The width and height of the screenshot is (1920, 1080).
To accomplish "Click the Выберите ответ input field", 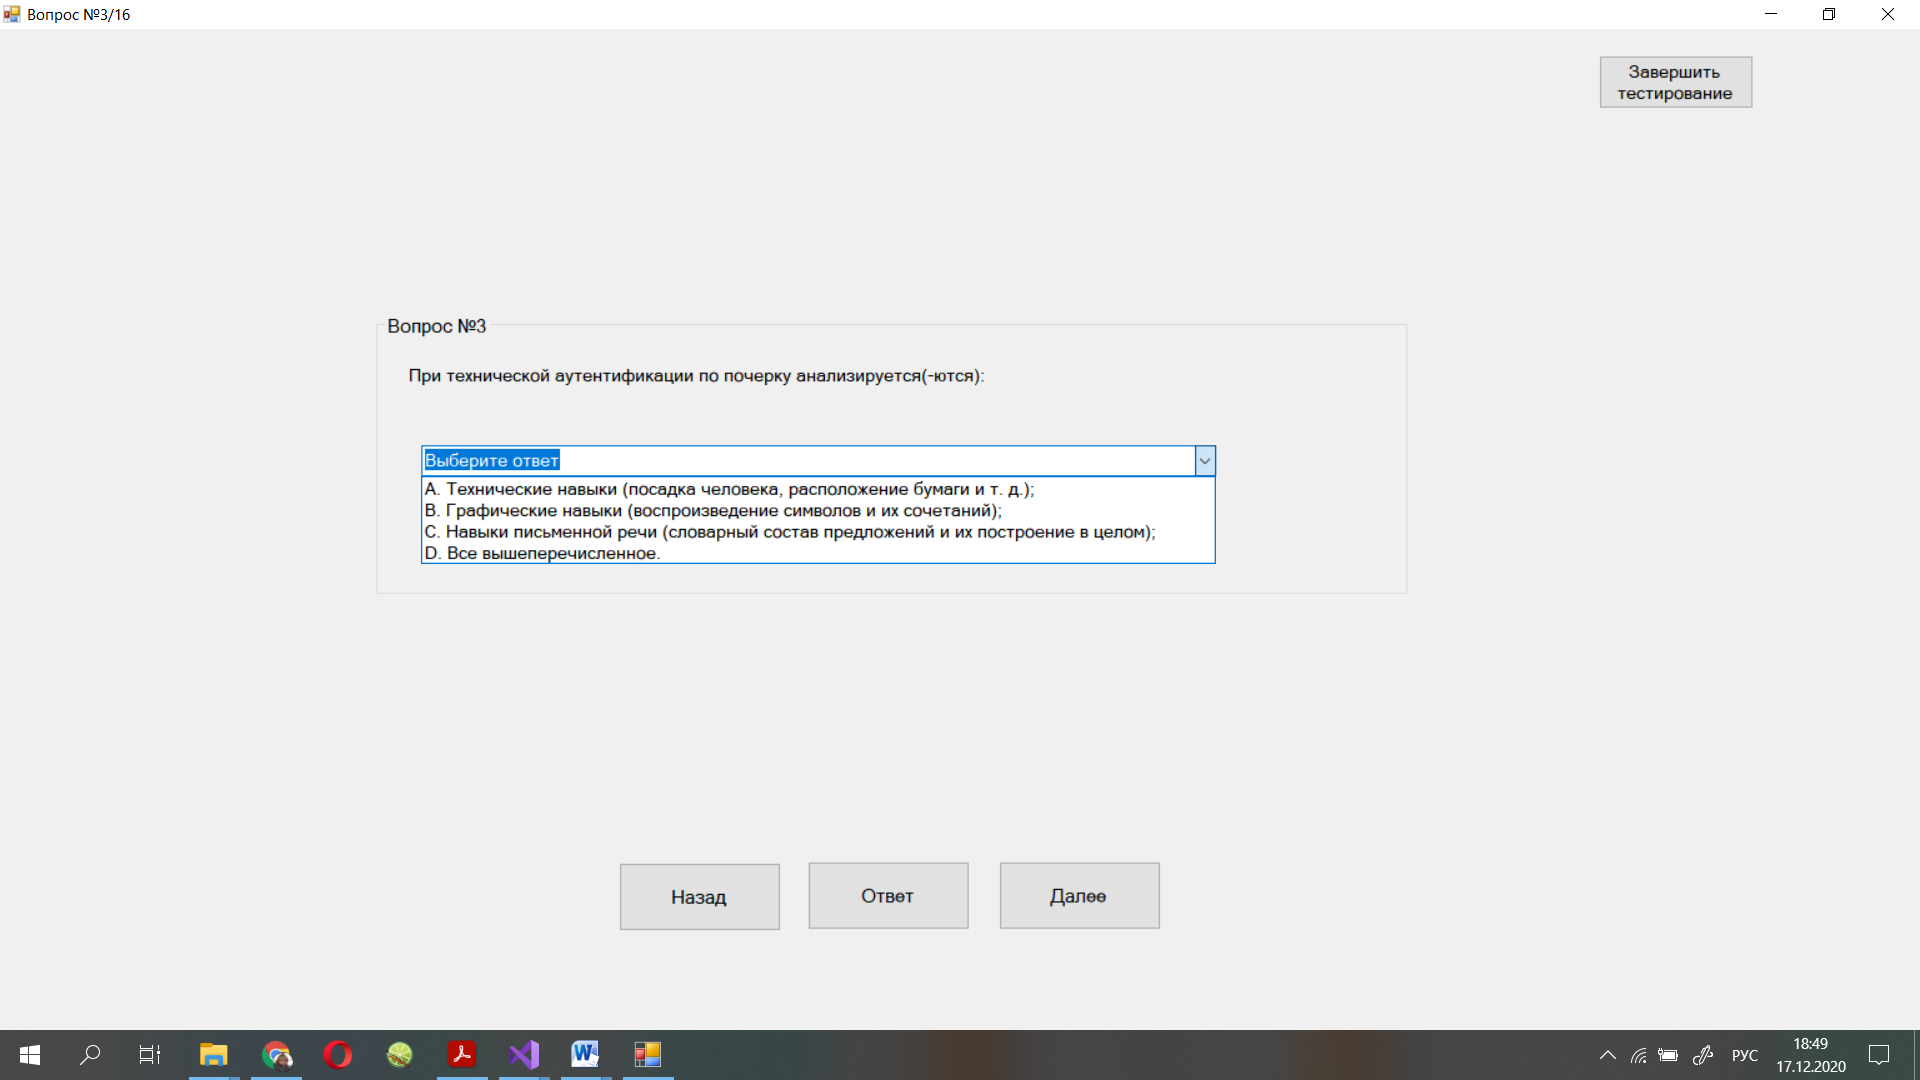I will tap(808, 461).
